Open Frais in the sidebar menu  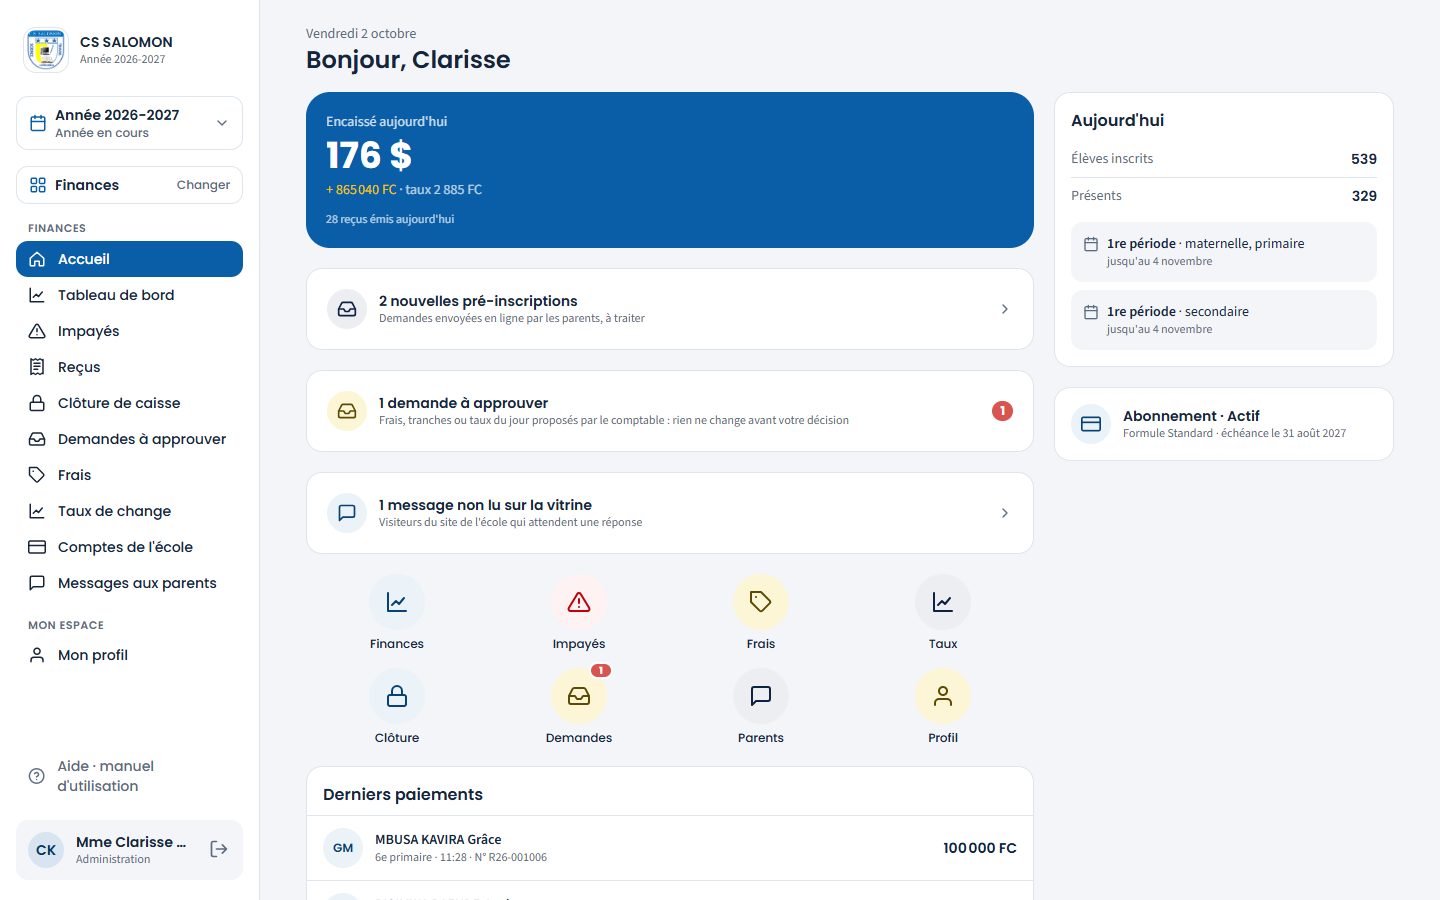tap(129, 475)
